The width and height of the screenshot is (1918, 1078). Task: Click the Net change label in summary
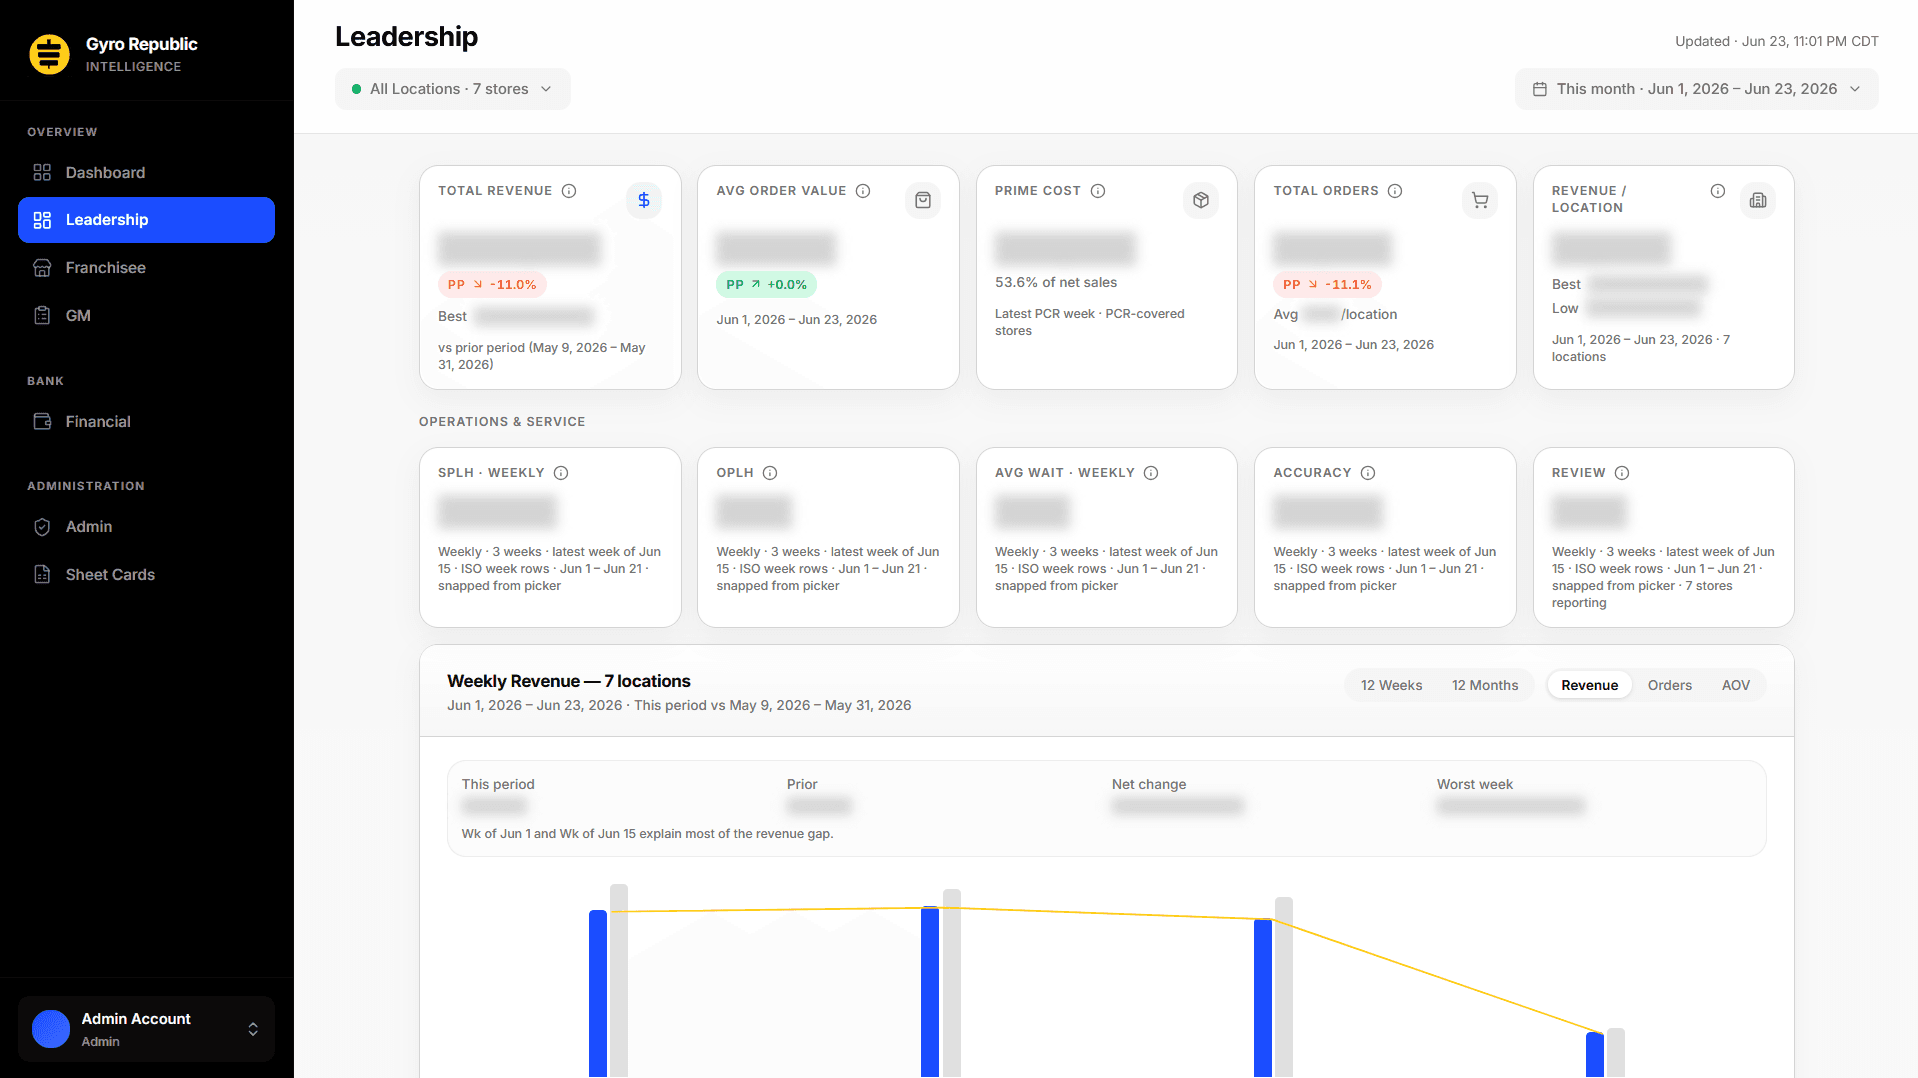pos(1148,785)
